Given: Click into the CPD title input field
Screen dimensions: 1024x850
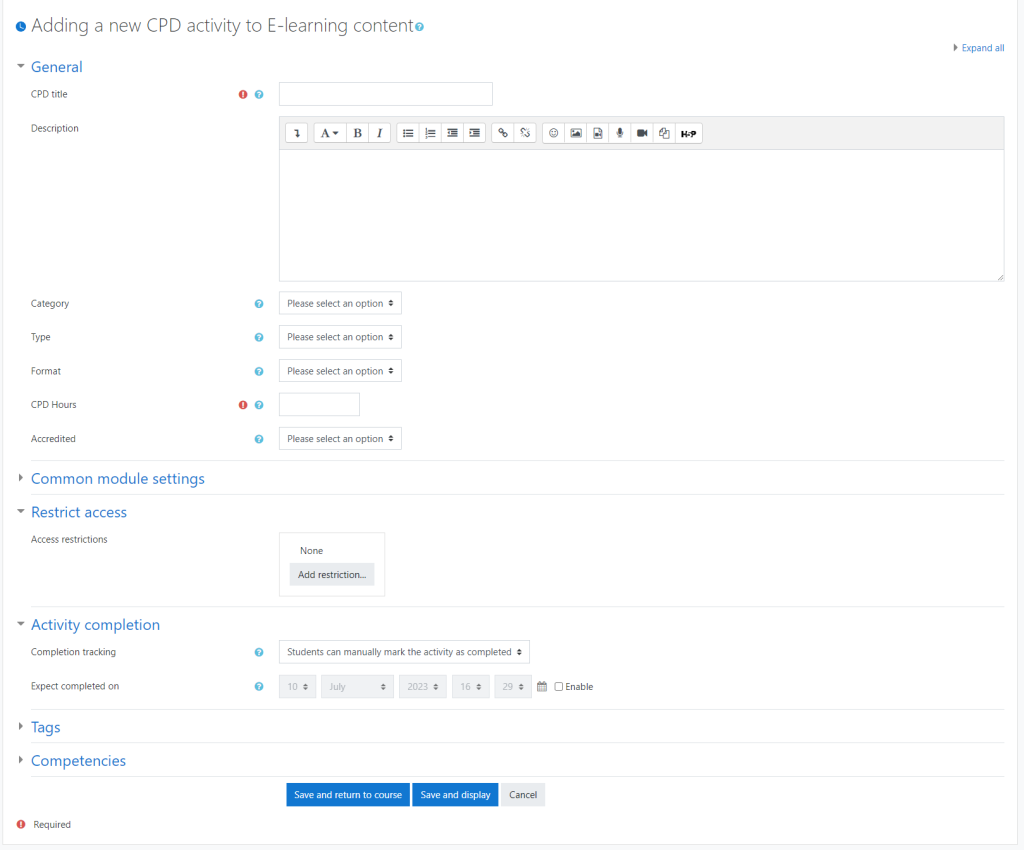Looking at the screenshot, I should click(386, 94).
